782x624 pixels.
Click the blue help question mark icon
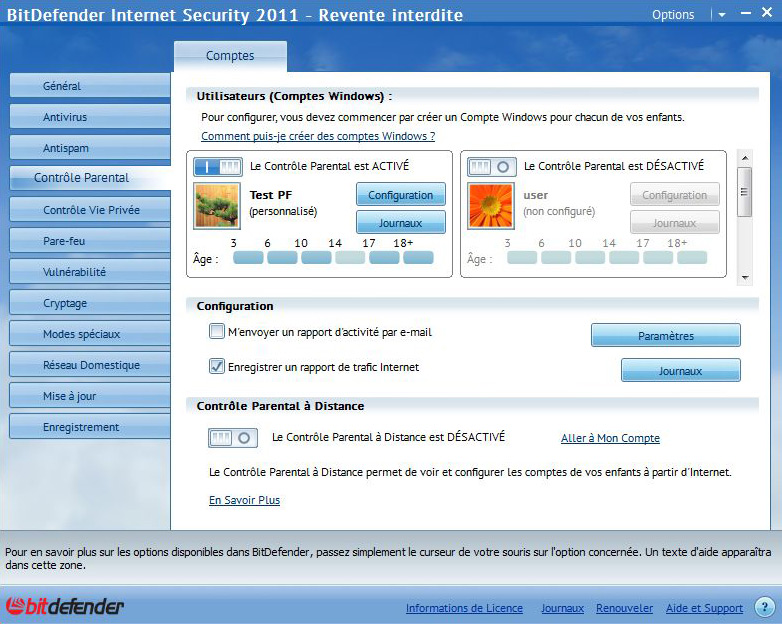(764, 607)
